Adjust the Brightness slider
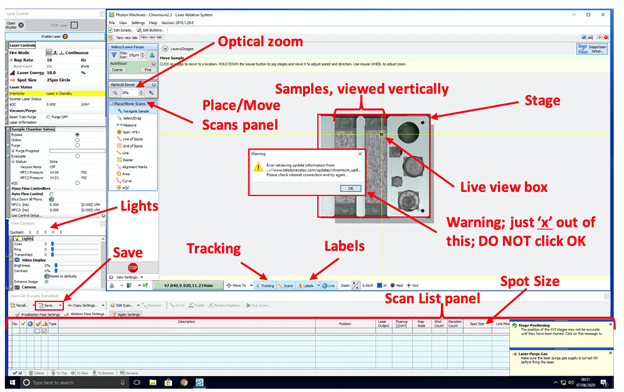This screenshot has width=624, height=392. (76, 265)
